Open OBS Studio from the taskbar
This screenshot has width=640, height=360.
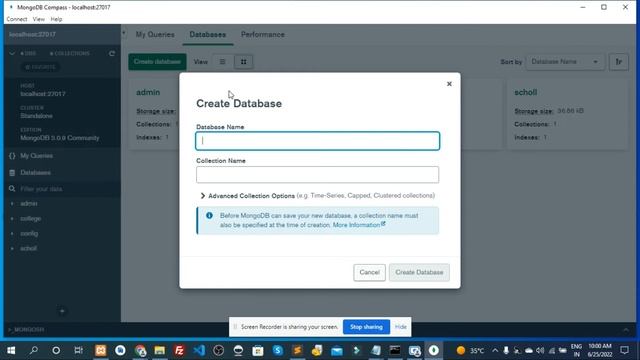218,350
